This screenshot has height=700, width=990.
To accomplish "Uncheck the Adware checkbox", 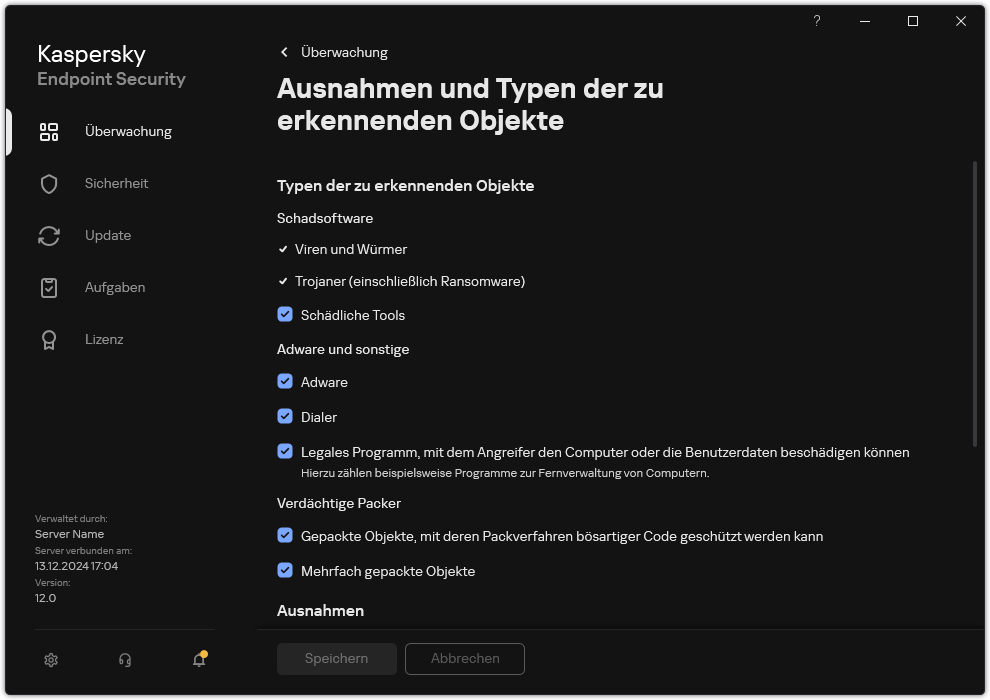I will click(x=285, y=381).
